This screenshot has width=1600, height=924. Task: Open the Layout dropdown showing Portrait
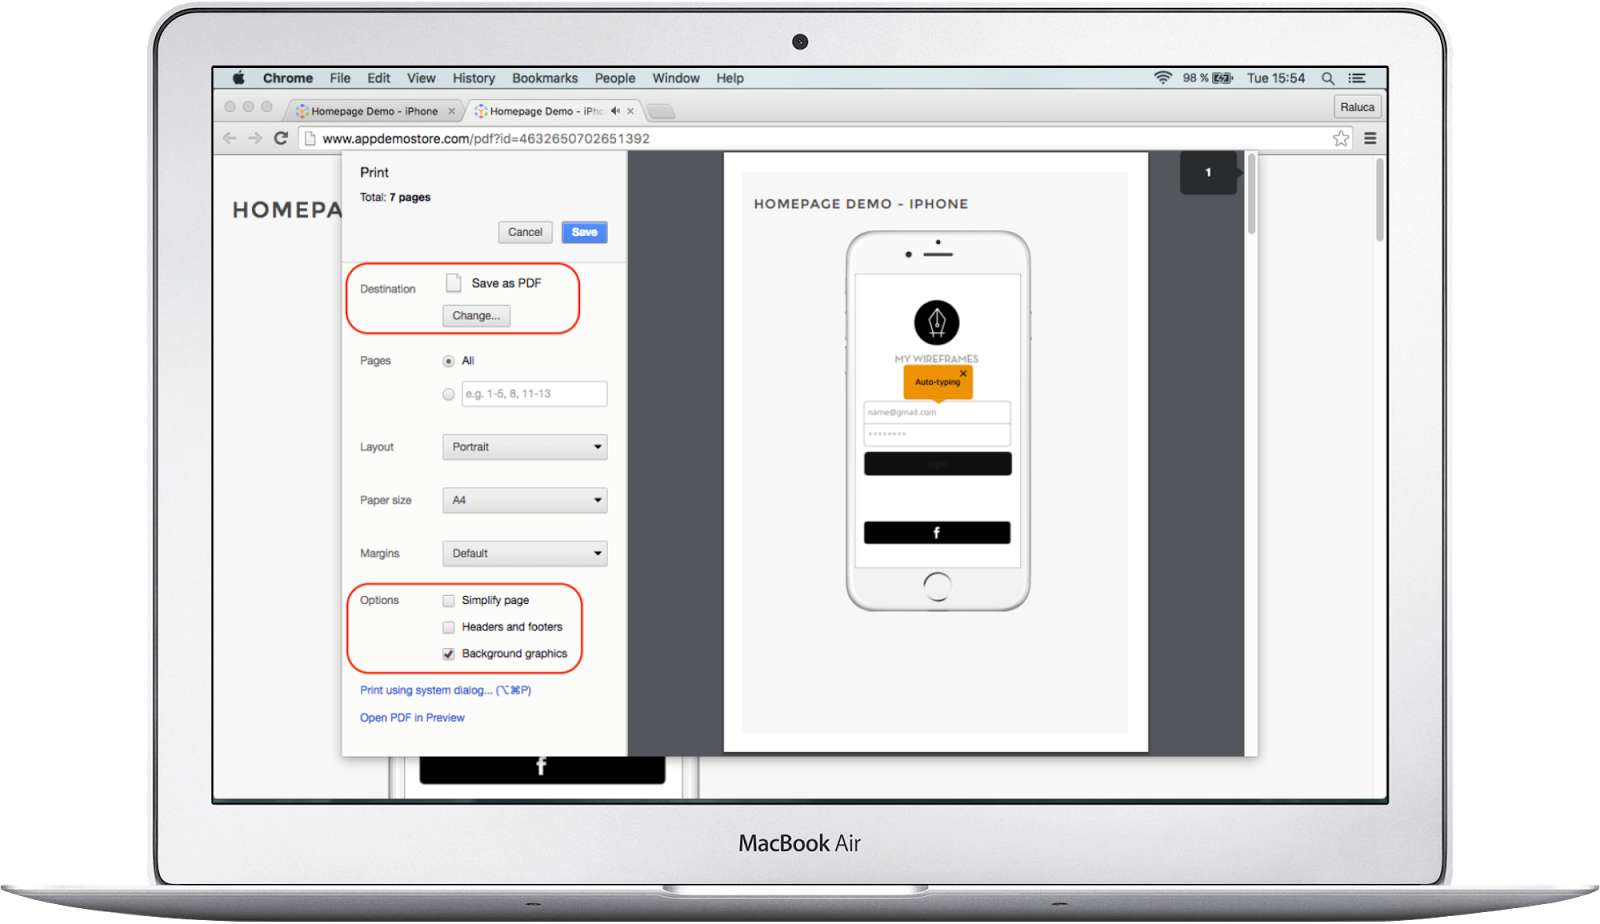[x=524, y=447]
